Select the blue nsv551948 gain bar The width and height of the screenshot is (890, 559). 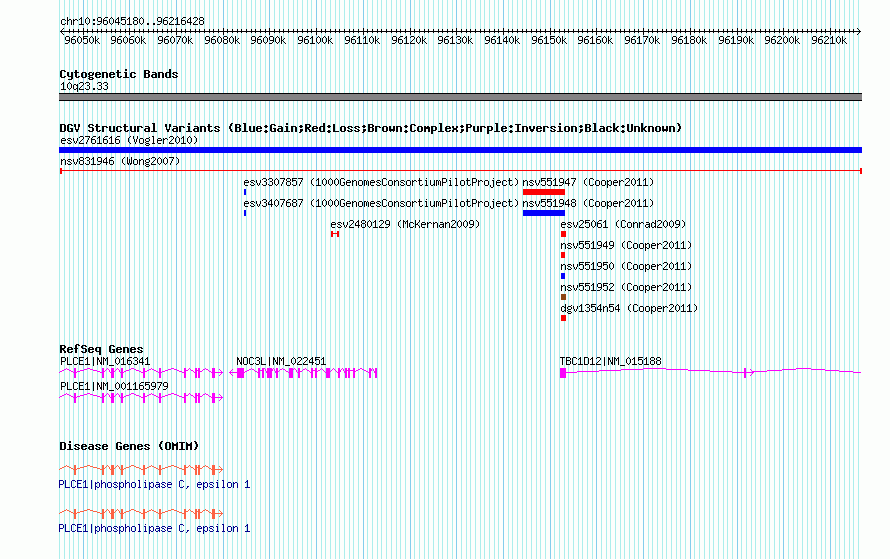(x=544, y=213)
